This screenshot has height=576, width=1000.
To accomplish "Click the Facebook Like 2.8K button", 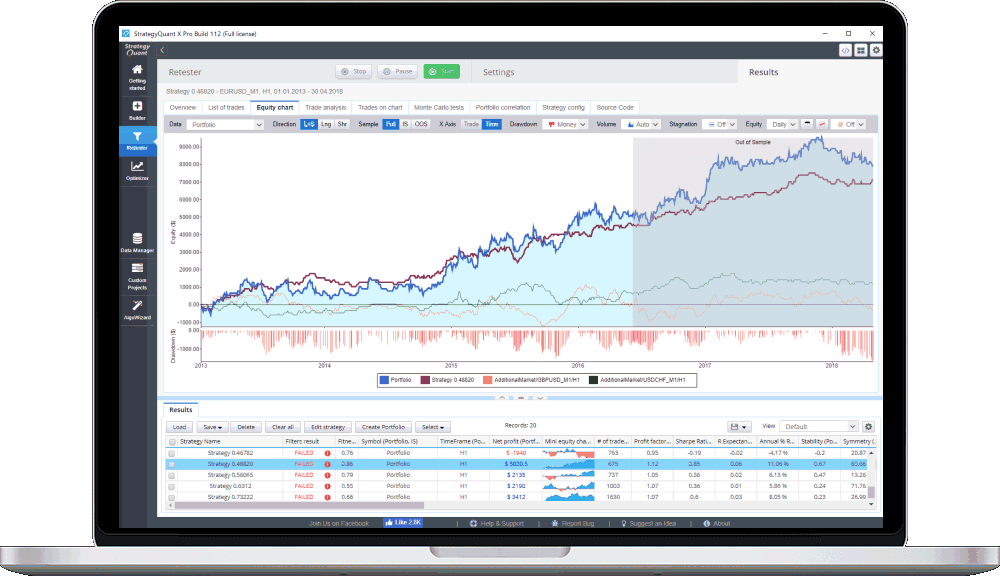I will (x=402, y=522).
